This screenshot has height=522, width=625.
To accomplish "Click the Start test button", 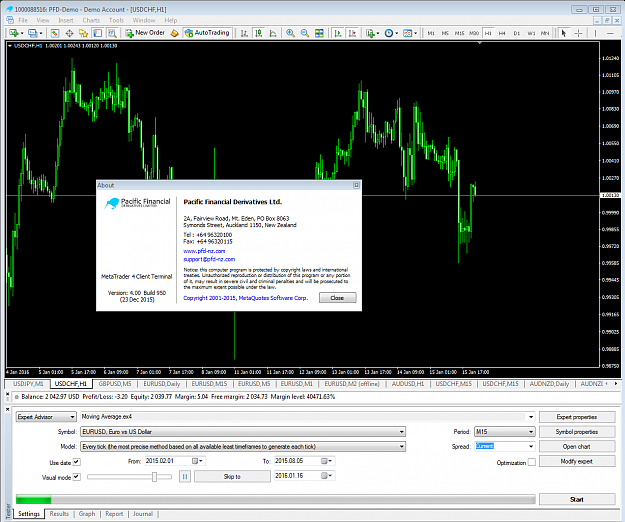I will click(577, 499).
